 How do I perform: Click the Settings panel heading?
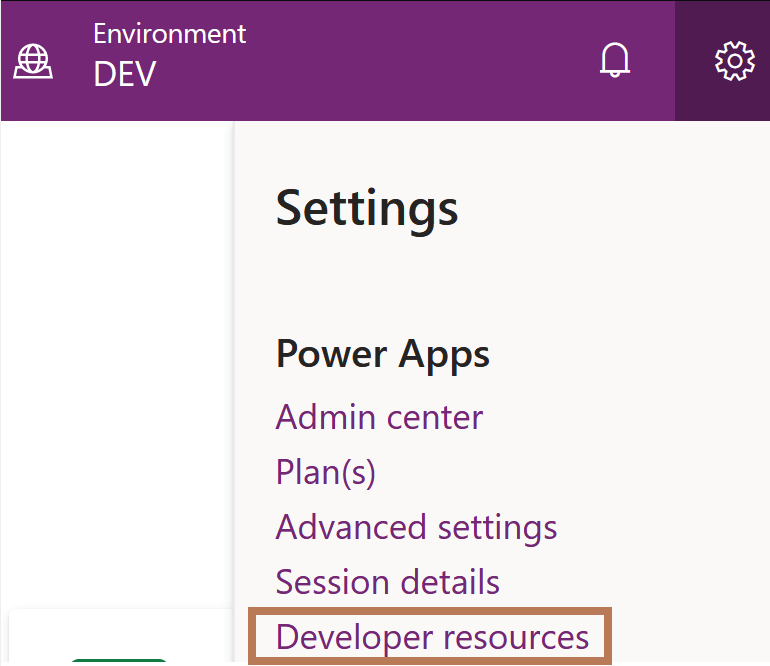[367, 208]
